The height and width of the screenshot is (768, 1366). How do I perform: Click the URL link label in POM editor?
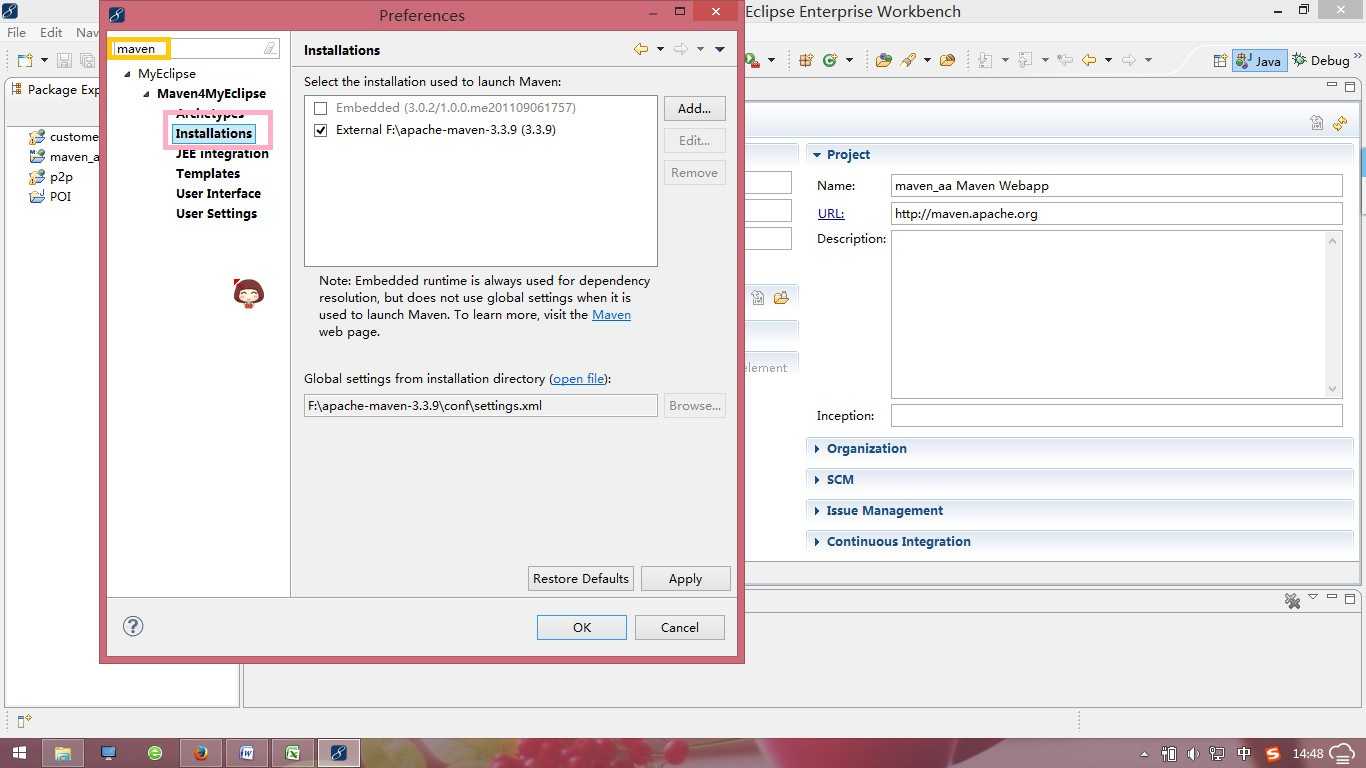(830, 214)
